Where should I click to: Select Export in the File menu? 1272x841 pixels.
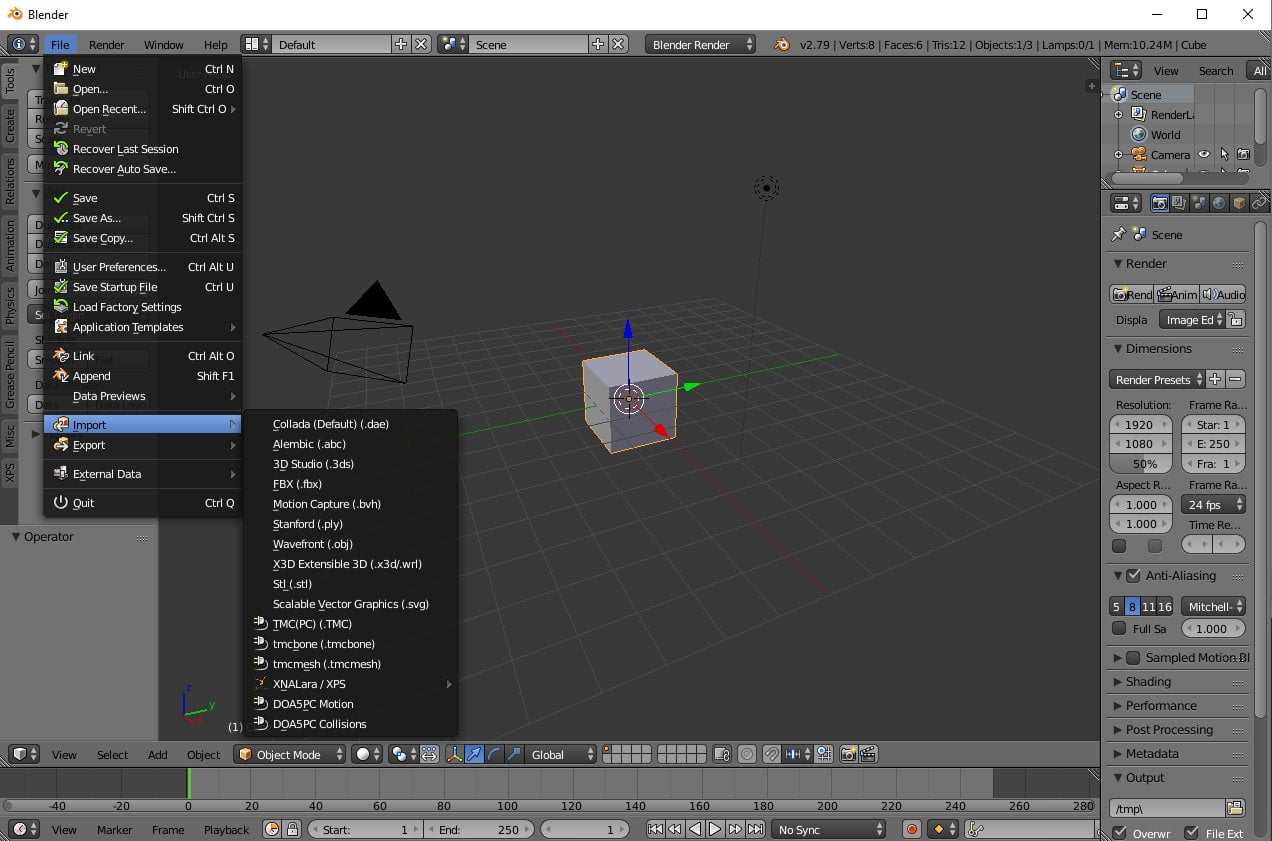(x=143, y=445)
